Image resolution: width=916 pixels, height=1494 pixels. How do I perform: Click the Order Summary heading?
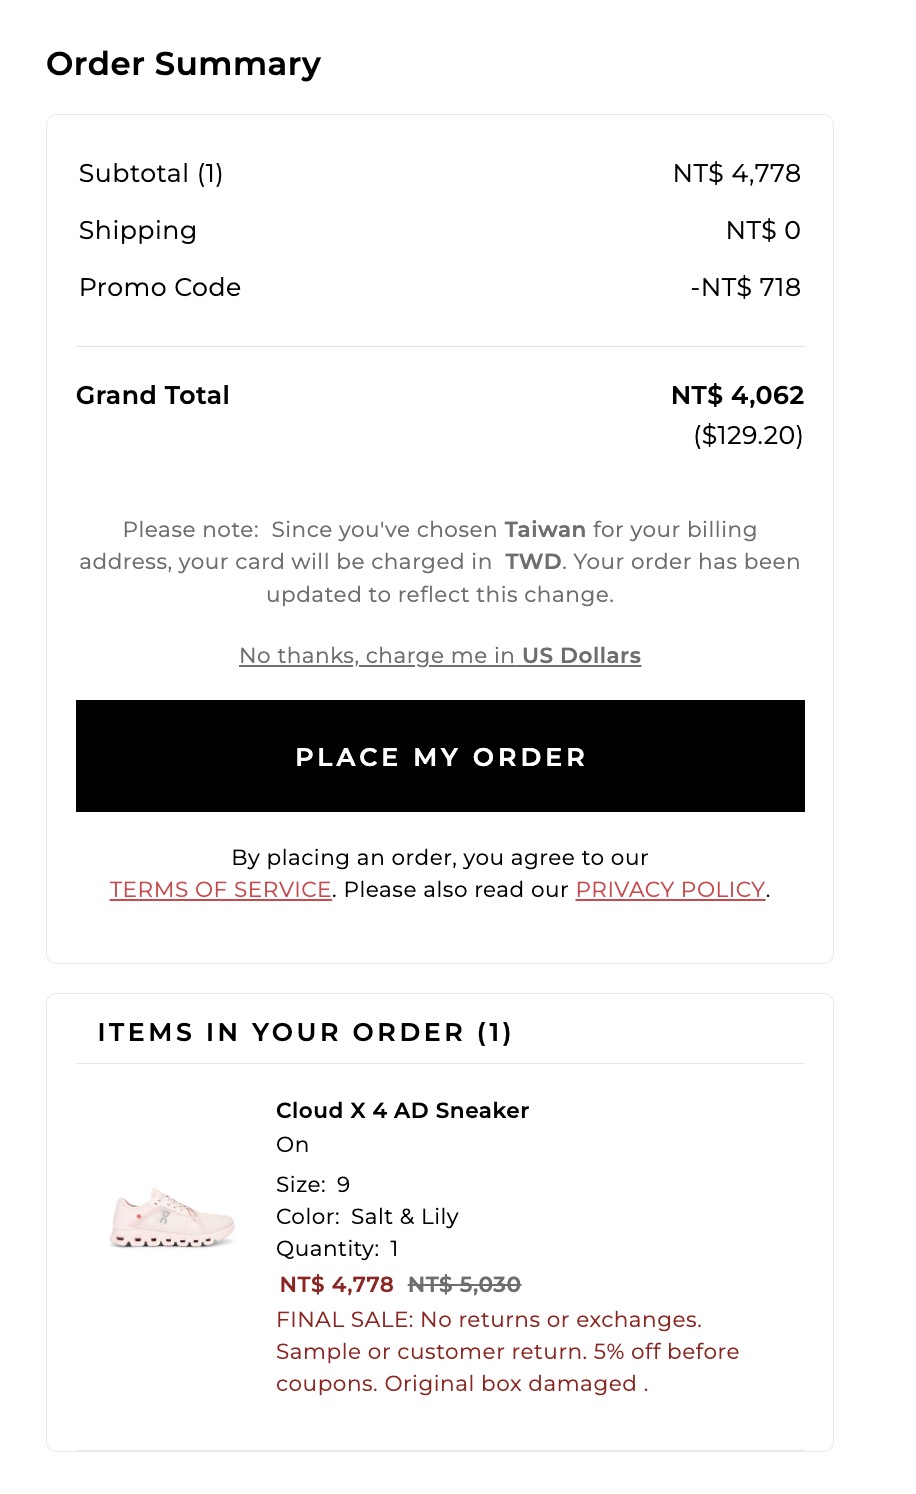(184, 63)
